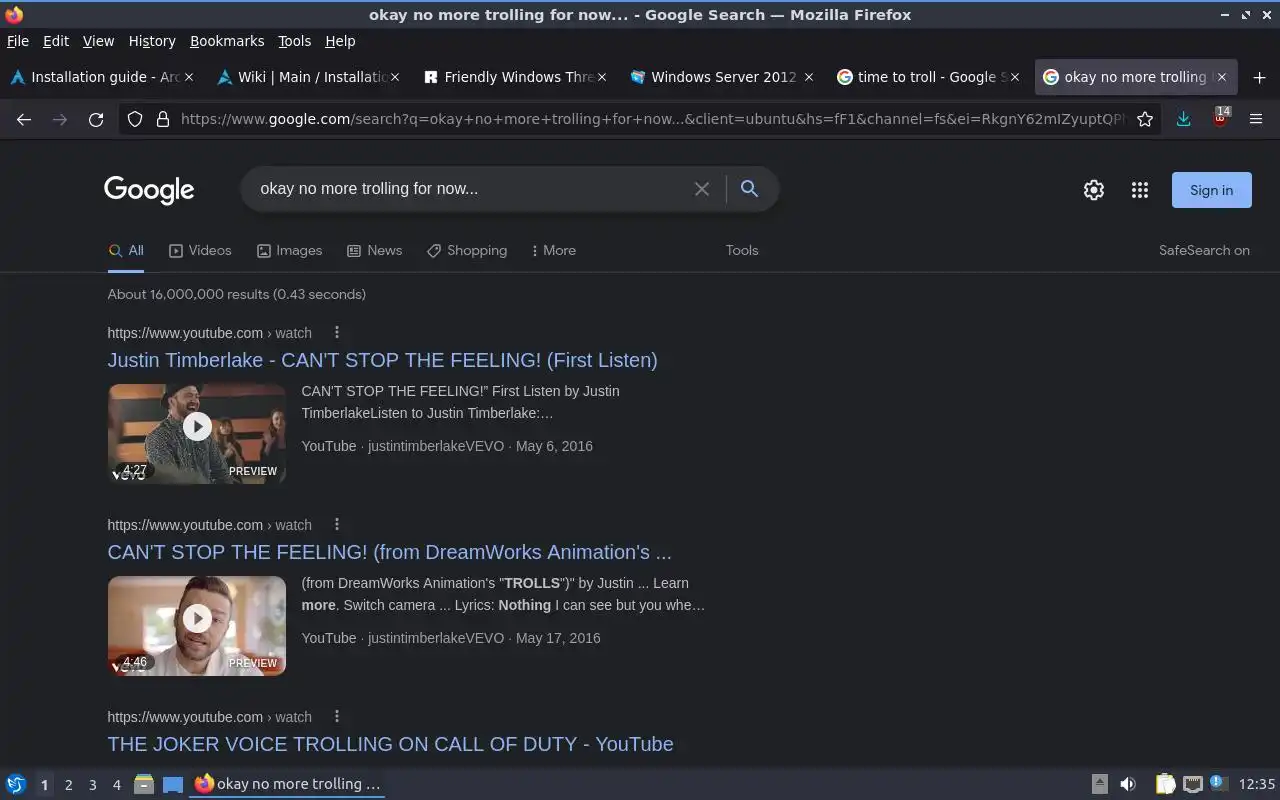The width and height of the screenshot is (1280, 800).
Task: Open options dots for First Listen result
Action: 337,332
